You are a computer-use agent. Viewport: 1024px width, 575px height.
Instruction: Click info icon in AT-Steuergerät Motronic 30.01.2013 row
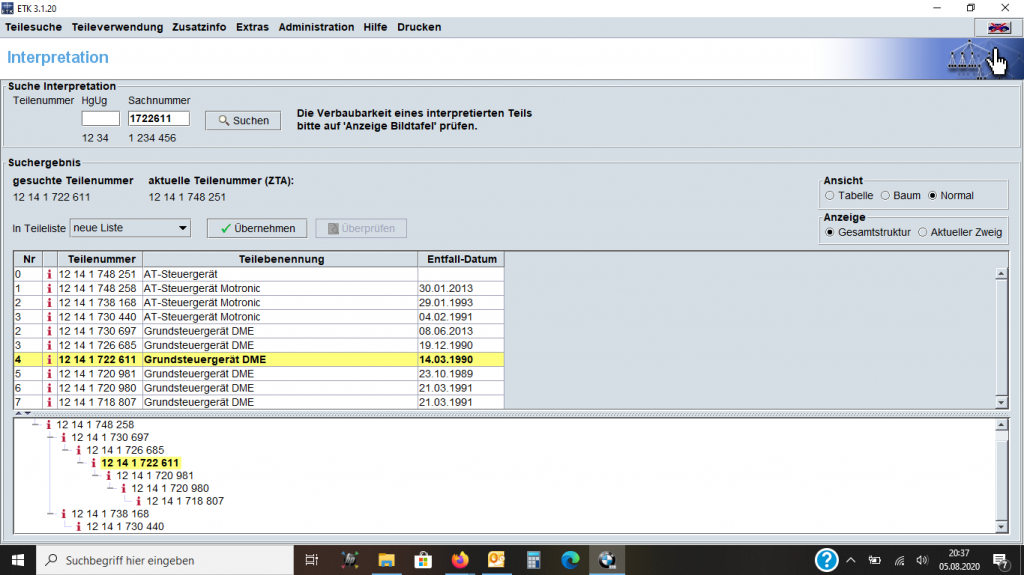(49, 288)
